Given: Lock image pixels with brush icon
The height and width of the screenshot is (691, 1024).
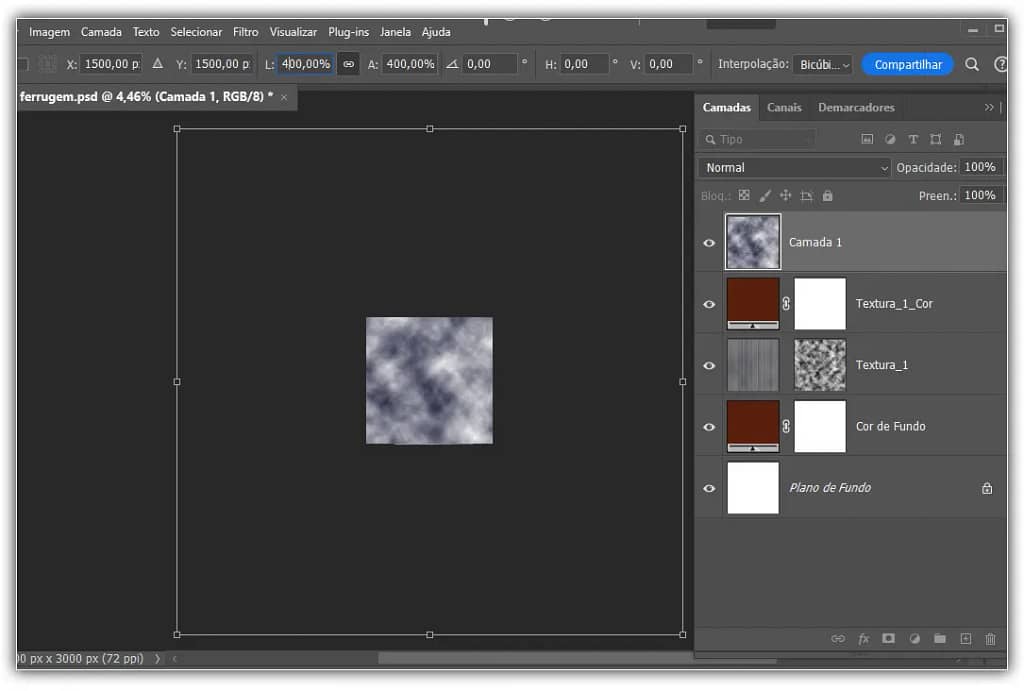Looking at the screenshot, I should [x=765, y=195].
